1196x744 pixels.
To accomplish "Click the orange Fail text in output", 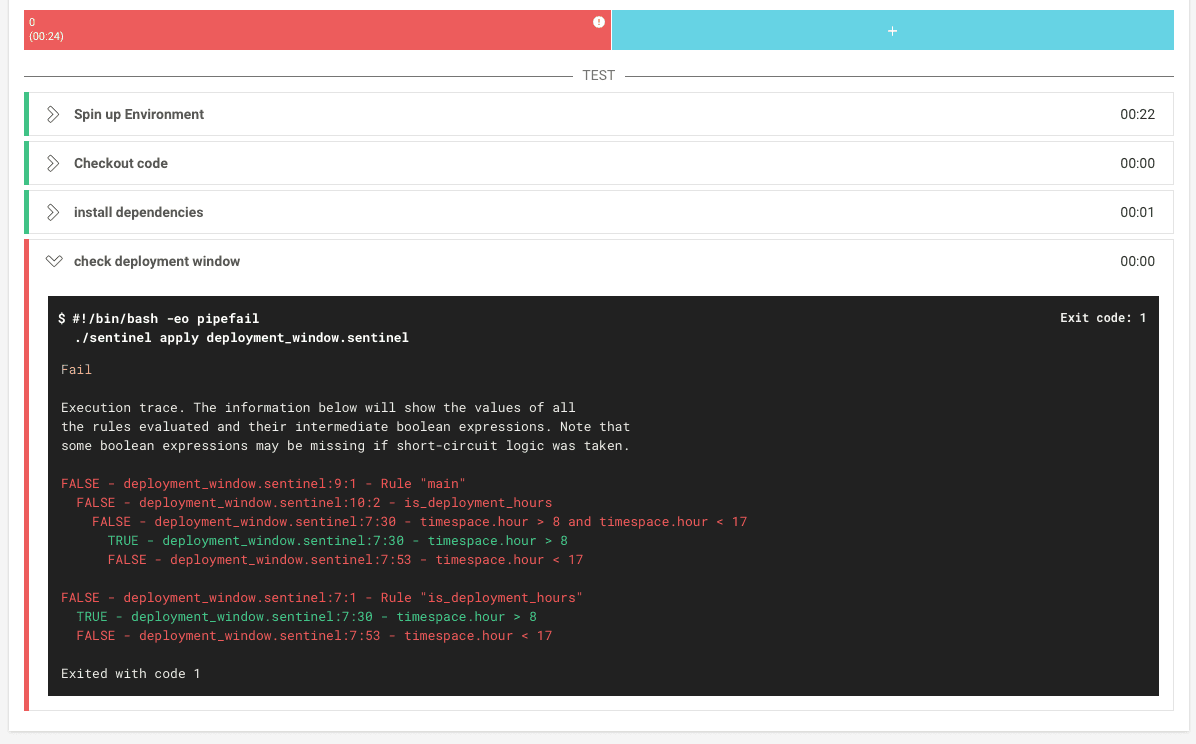I will (76, 369).
